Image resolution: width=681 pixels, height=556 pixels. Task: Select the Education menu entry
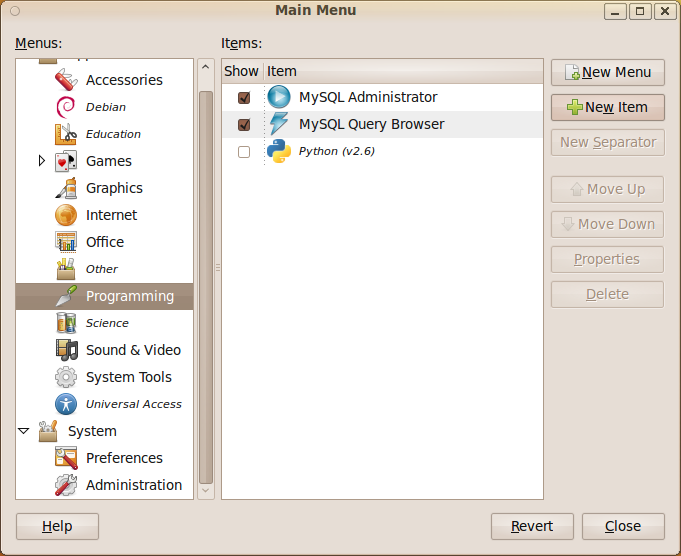(113, 134)
